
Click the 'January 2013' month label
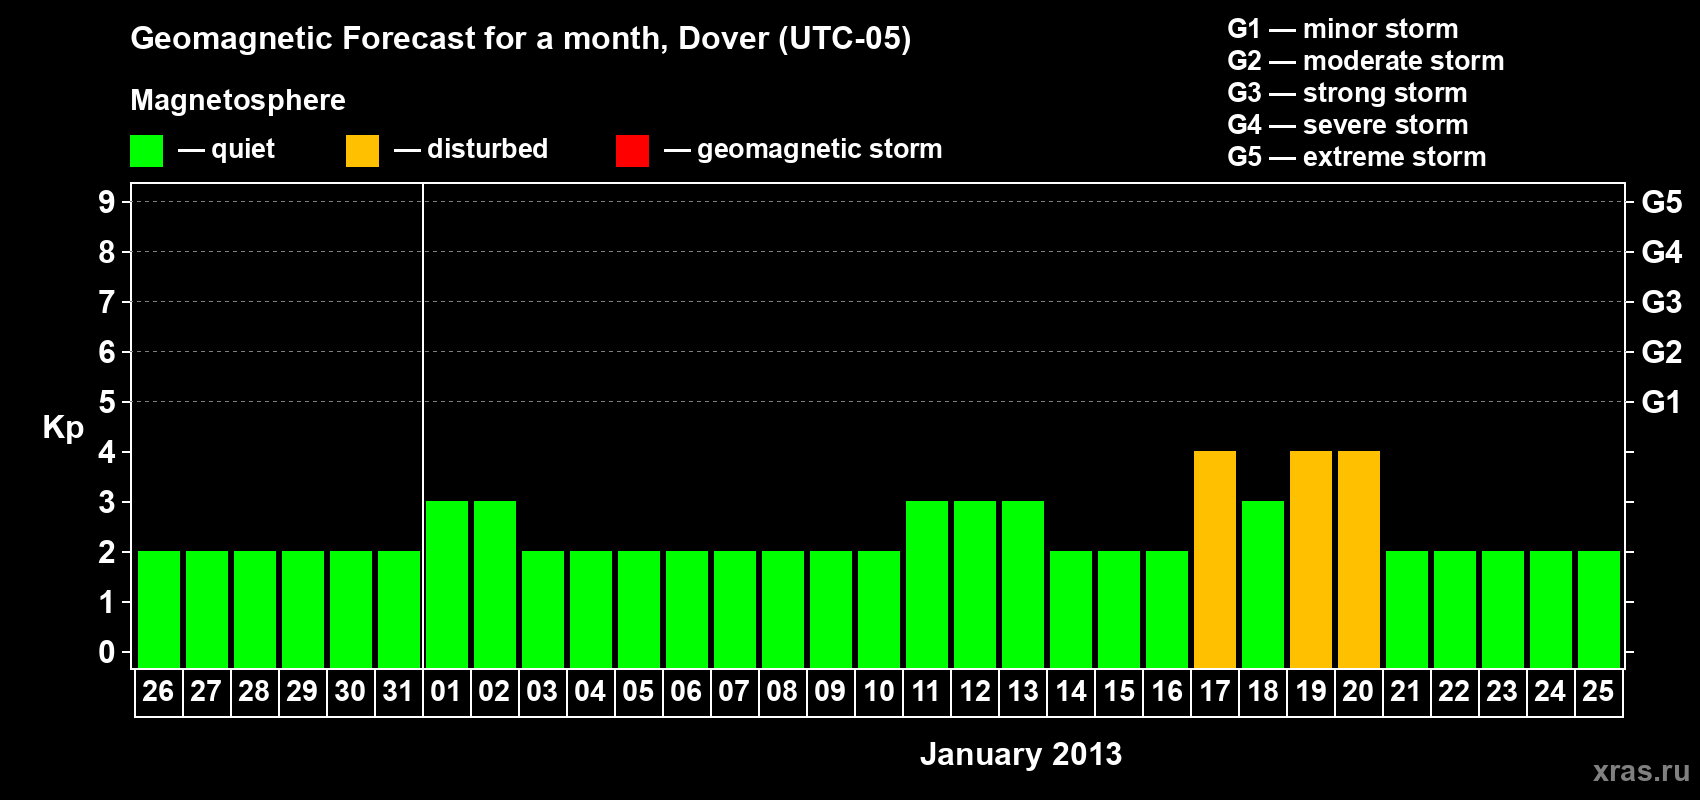1021,754
